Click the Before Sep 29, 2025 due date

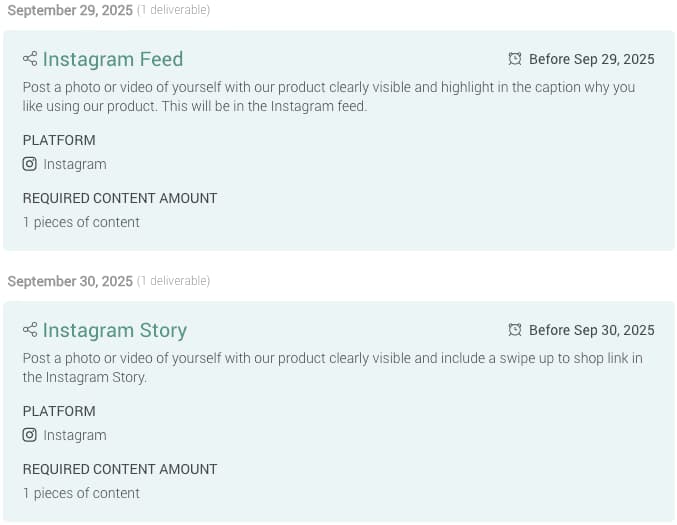[592, 59]
